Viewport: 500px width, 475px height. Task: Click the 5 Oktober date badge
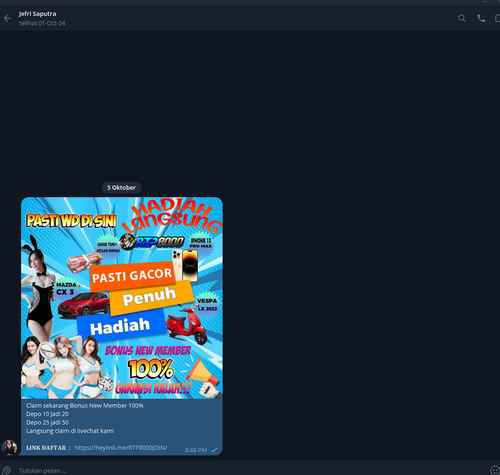121,188
